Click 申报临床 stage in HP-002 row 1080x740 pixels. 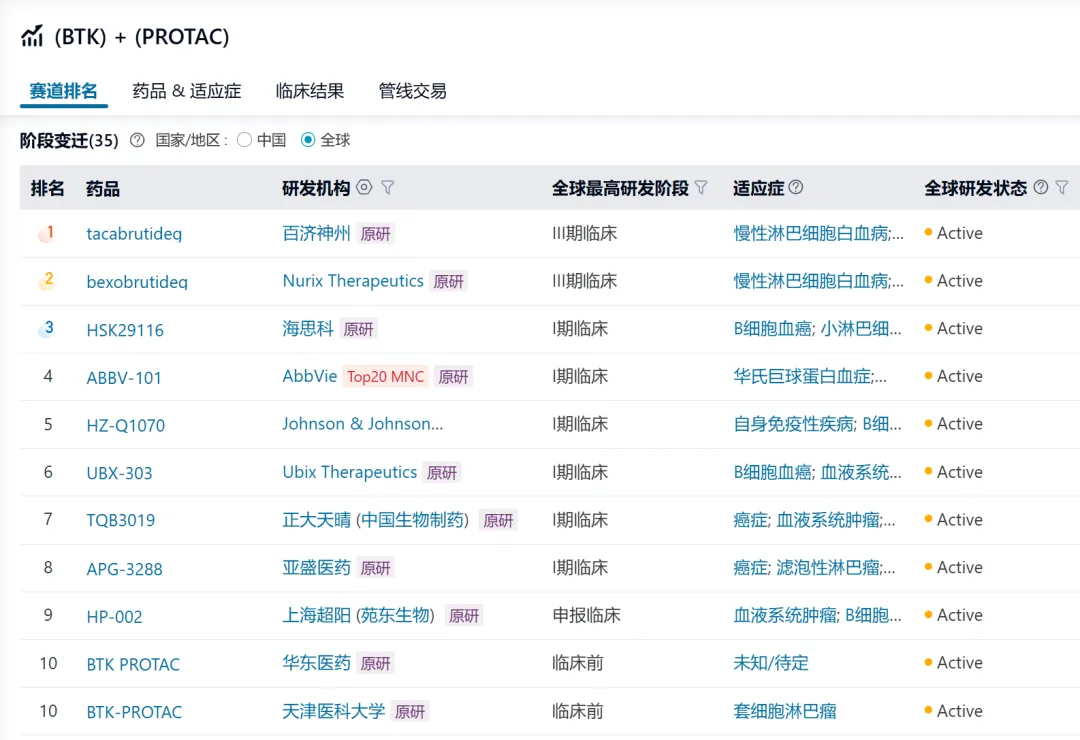point(587,615)
